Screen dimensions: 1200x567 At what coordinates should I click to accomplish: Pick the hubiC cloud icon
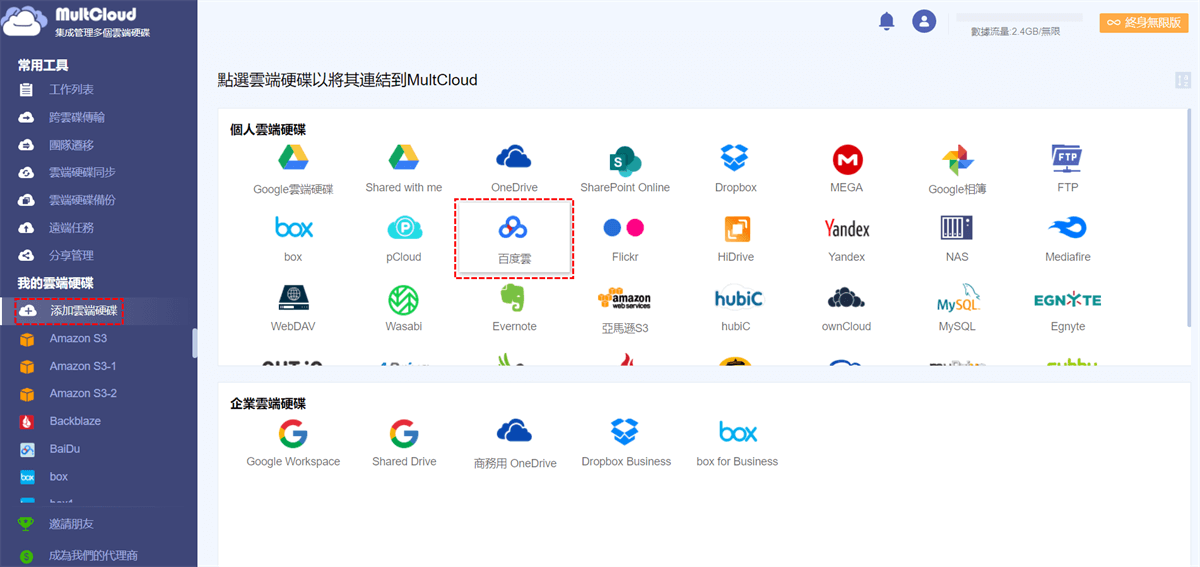738,298
